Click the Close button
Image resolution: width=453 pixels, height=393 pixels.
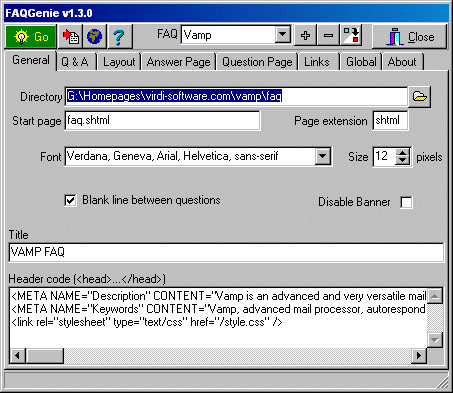[410, 37]
